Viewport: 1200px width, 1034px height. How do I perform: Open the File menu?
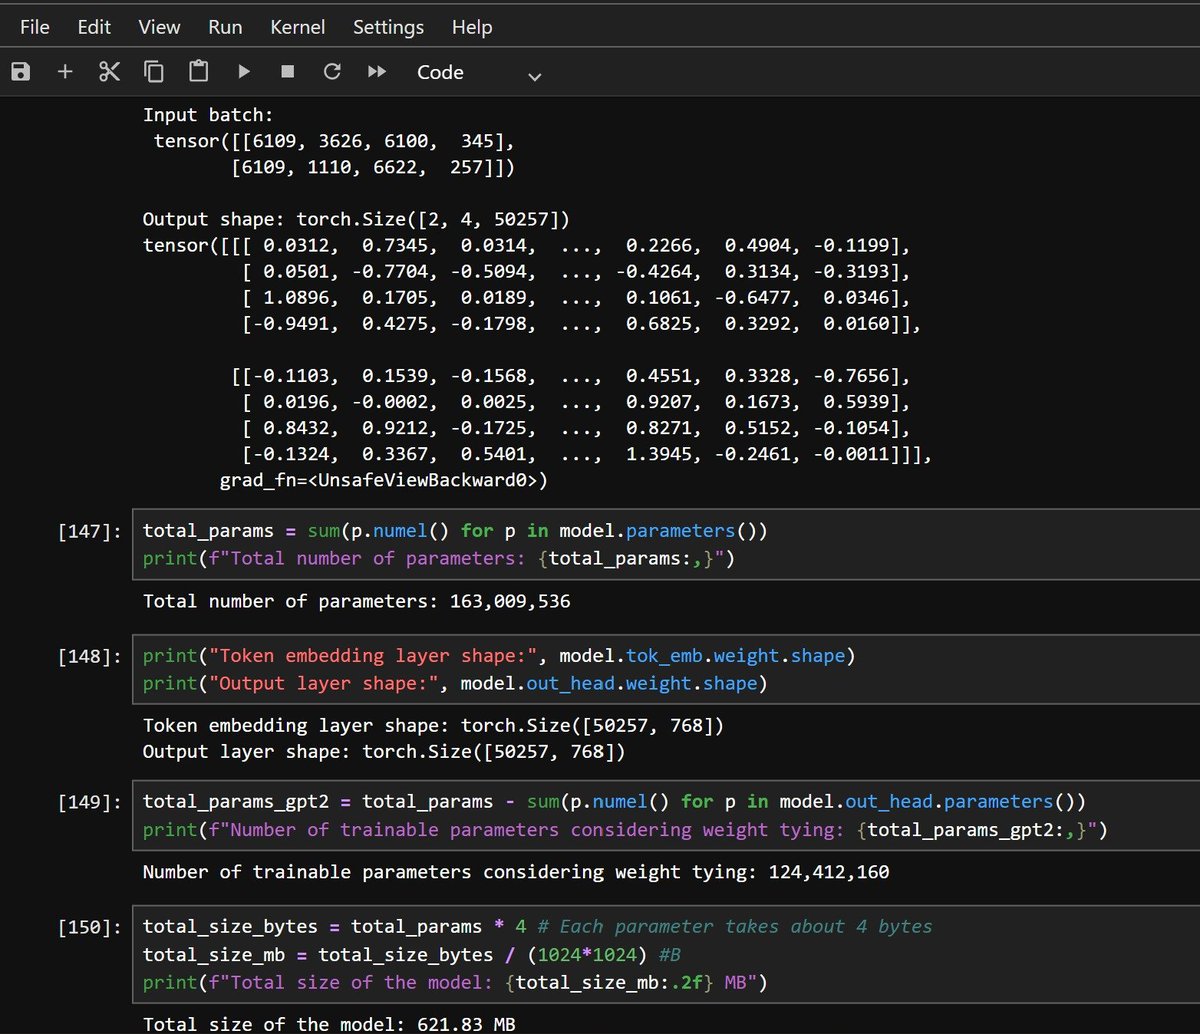[x=35, y=27]
